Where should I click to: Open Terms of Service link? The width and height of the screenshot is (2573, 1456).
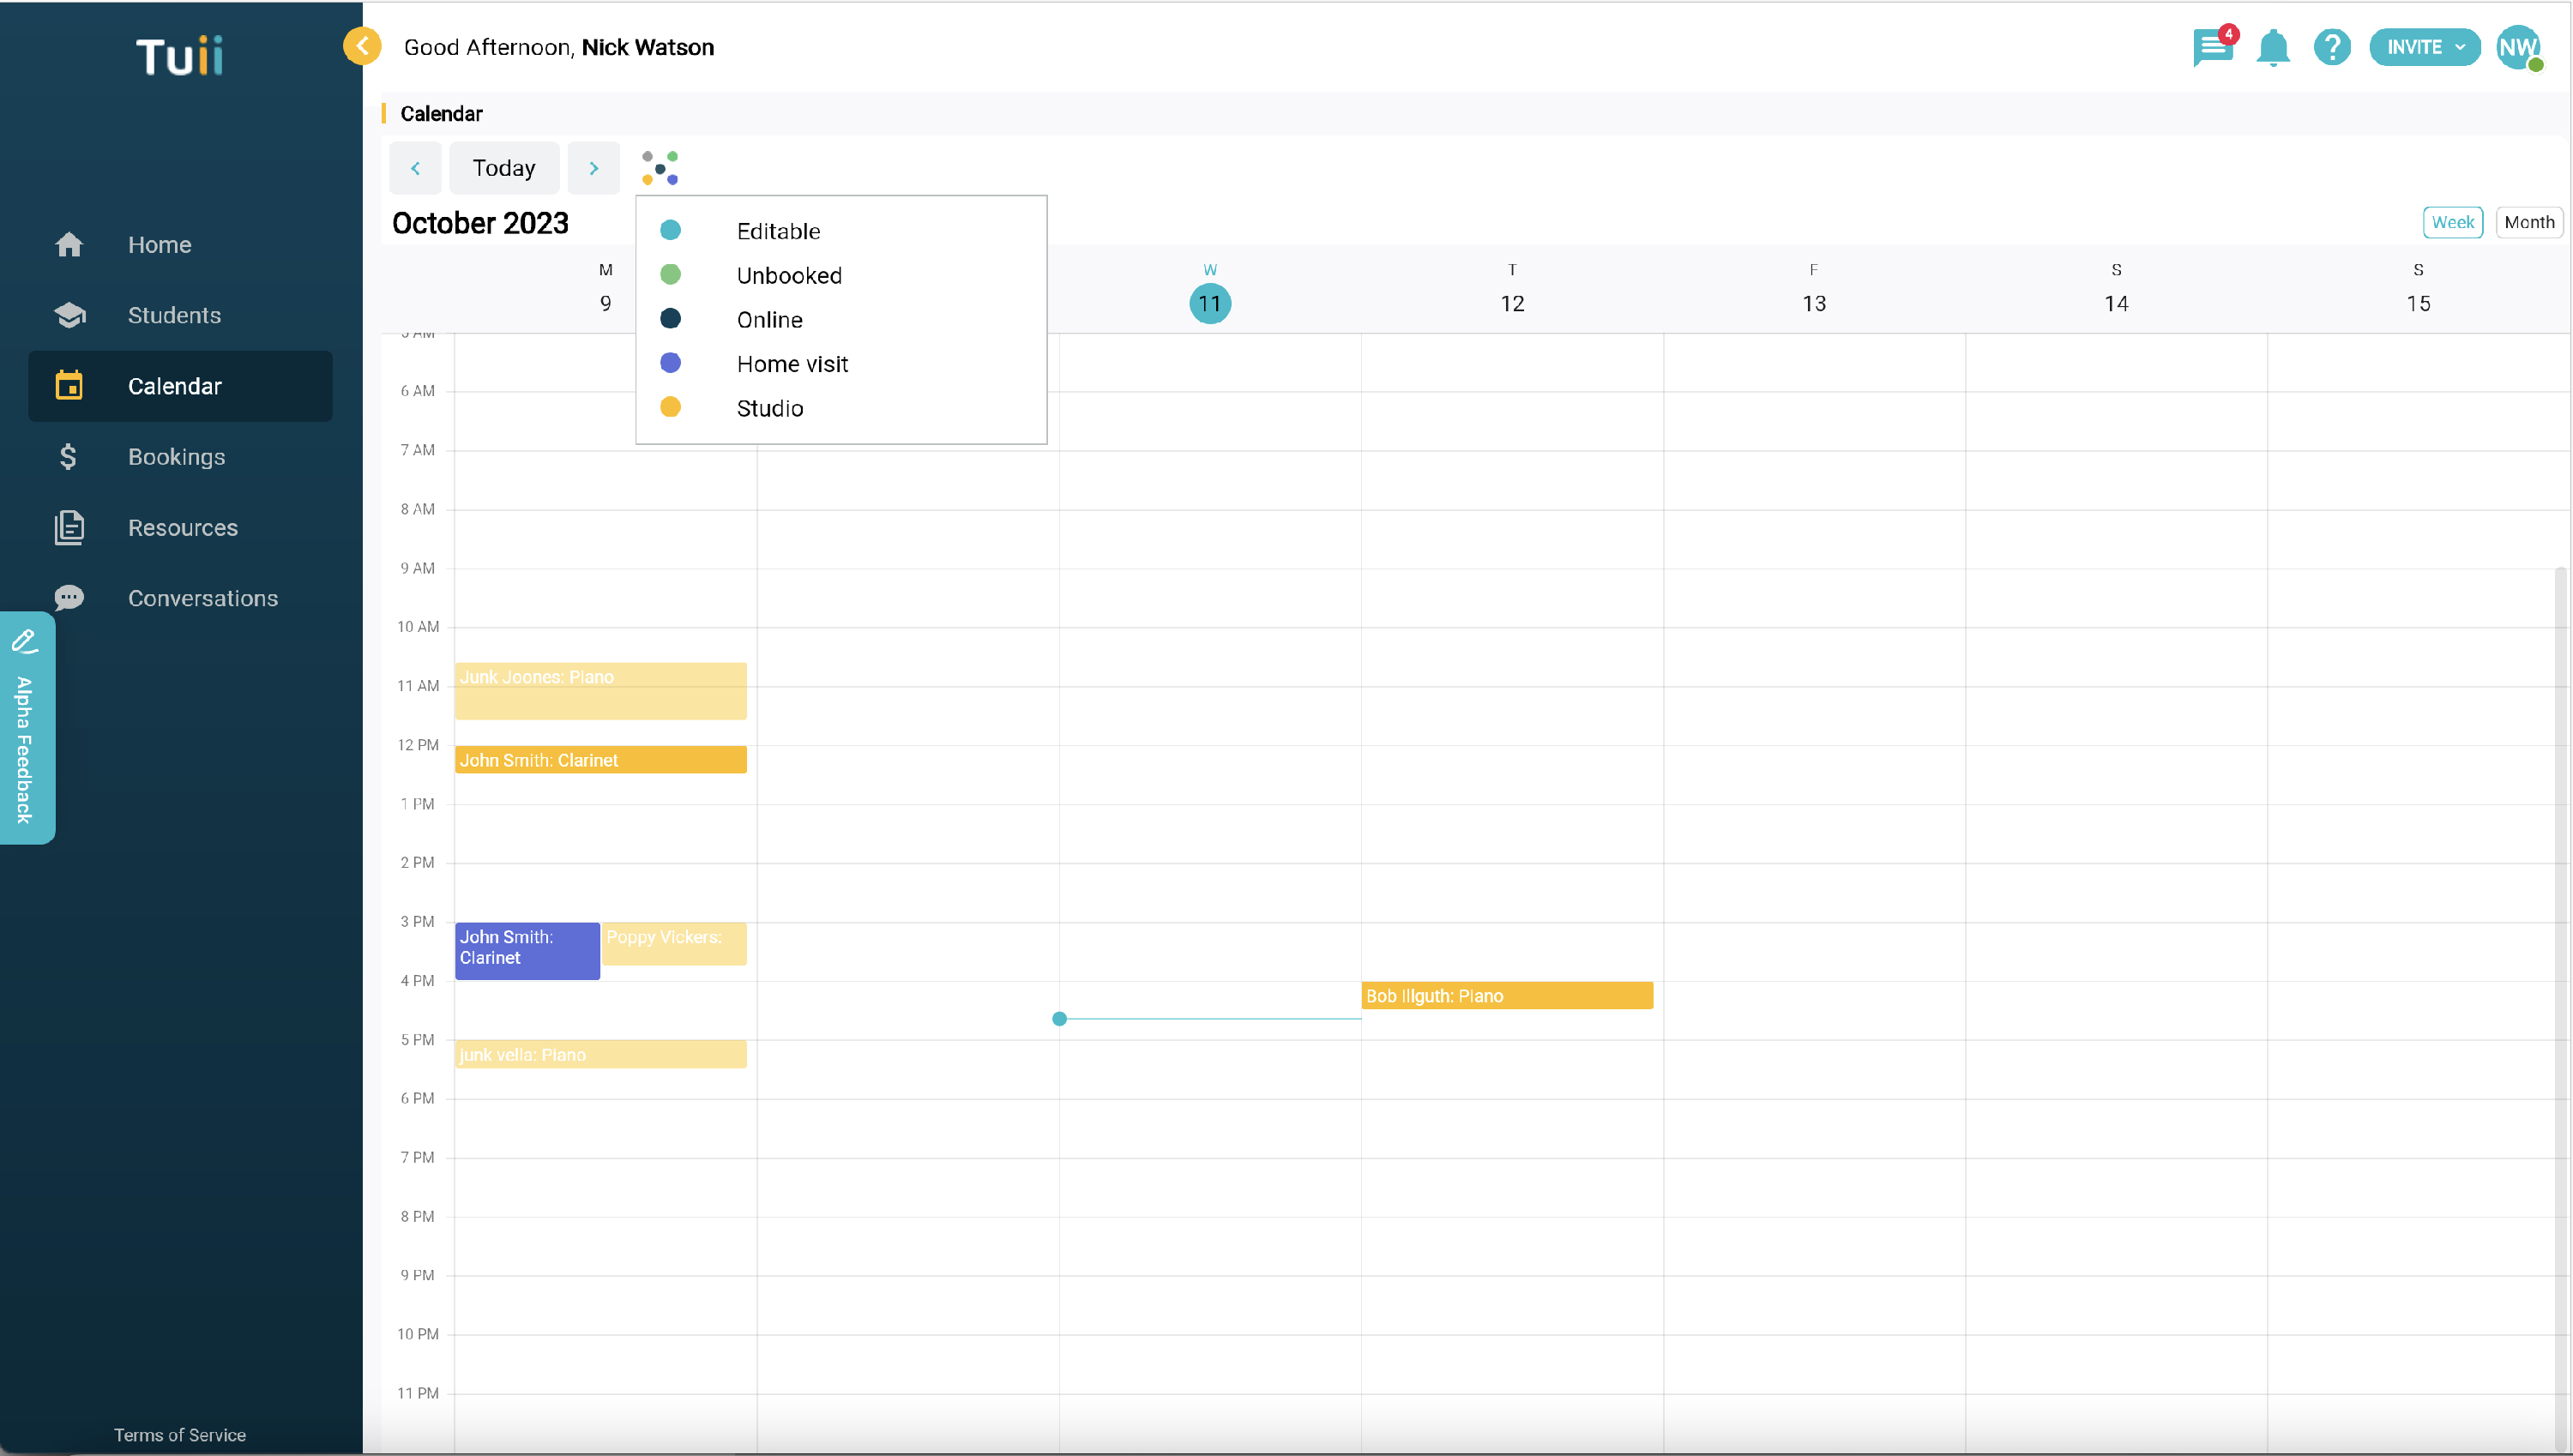(x=180, y=1434)
